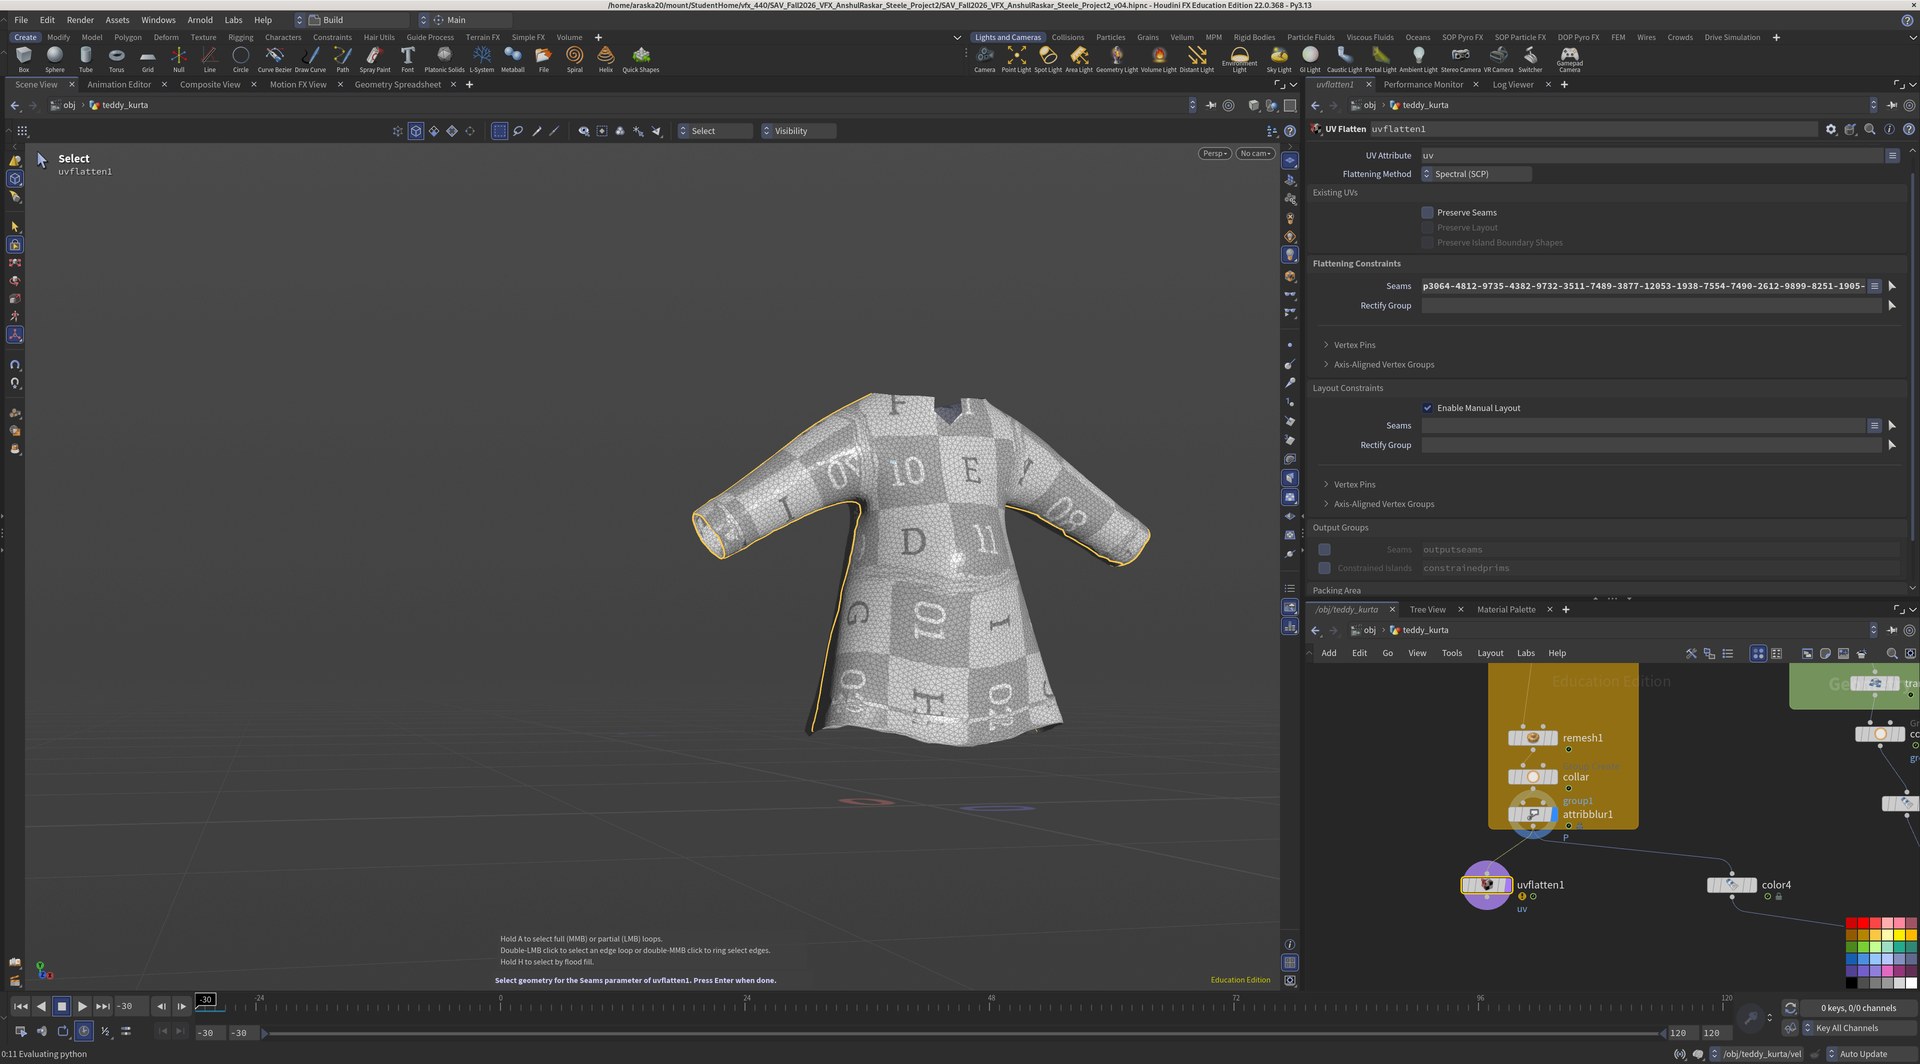Create a Box from the shelf
This screenshot has width=1920, height=1064.
[x=24, y=58]
